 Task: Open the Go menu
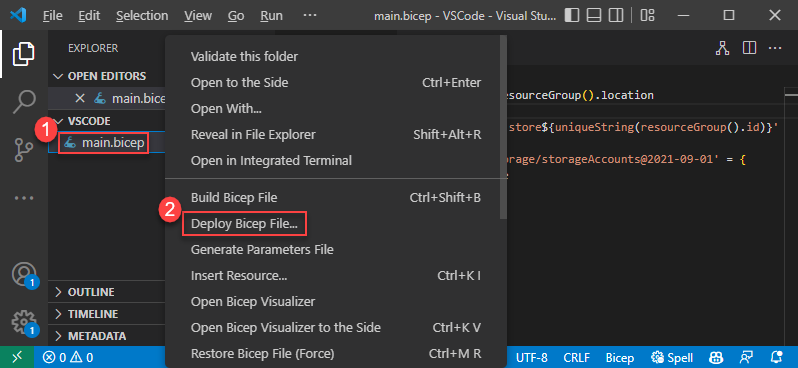click(236, 16)
